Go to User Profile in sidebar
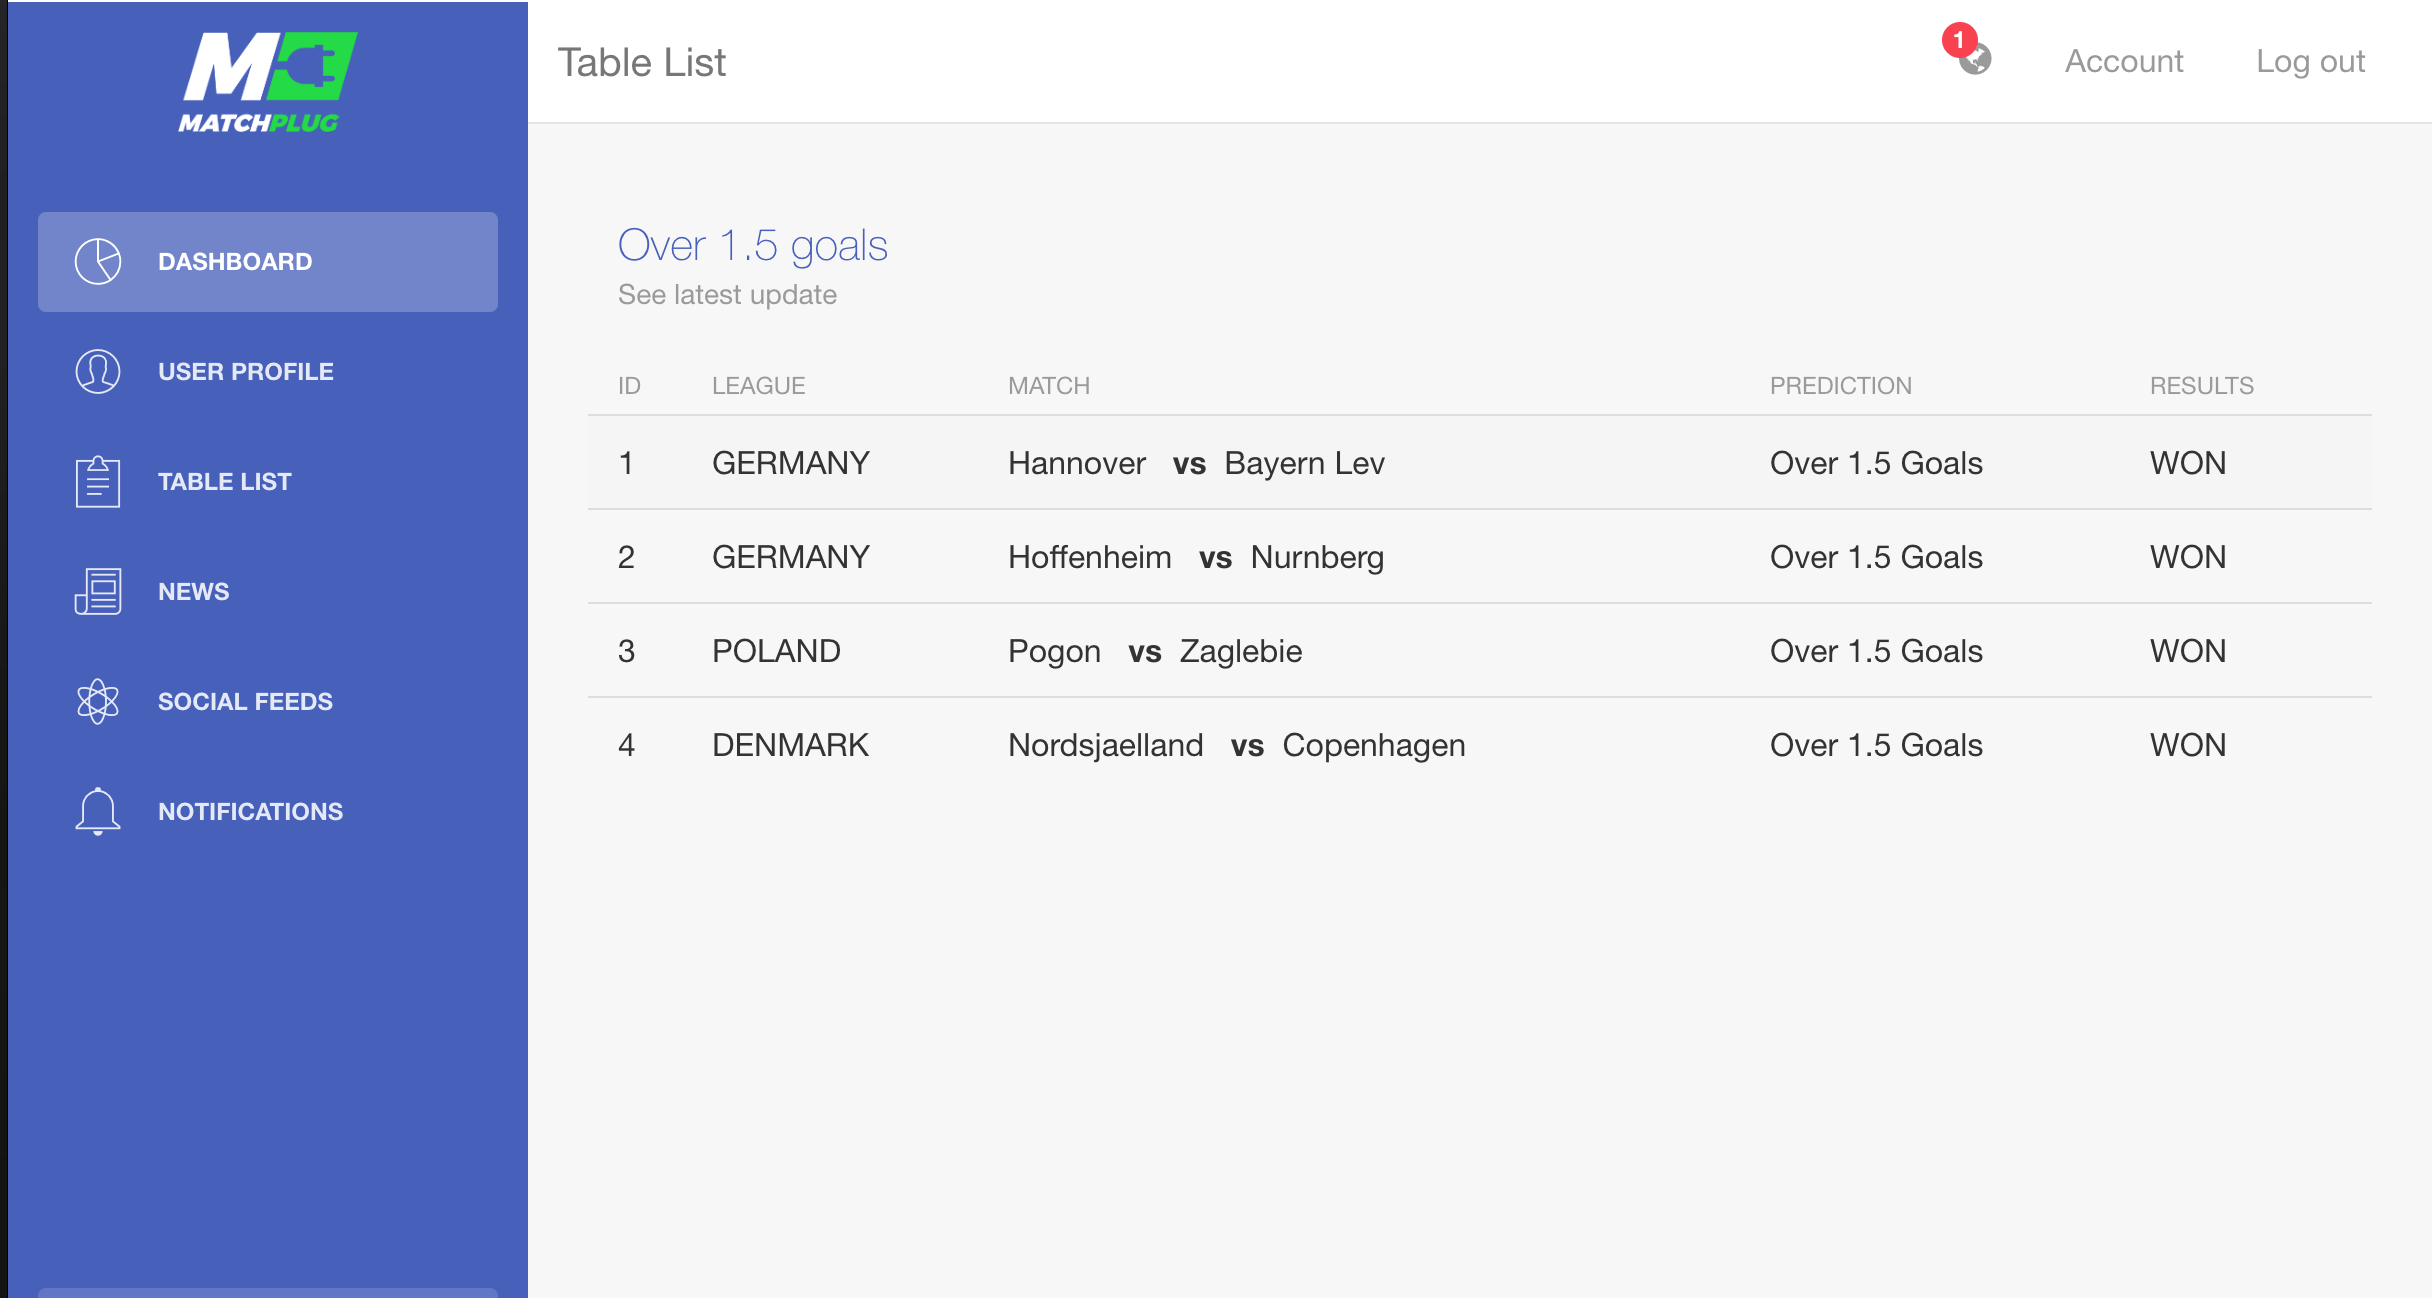This screenshot has width=2432, height=1298. tap(245, 372)
